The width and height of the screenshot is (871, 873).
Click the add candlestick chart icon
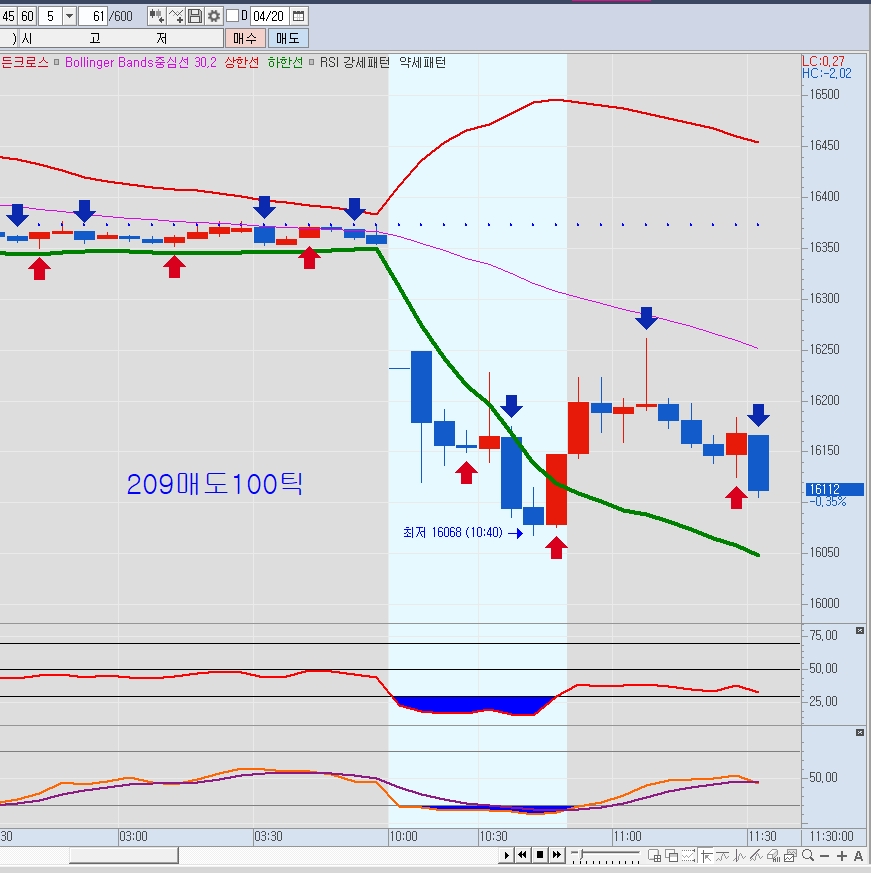pyautogui.click(x=157, y=16)
